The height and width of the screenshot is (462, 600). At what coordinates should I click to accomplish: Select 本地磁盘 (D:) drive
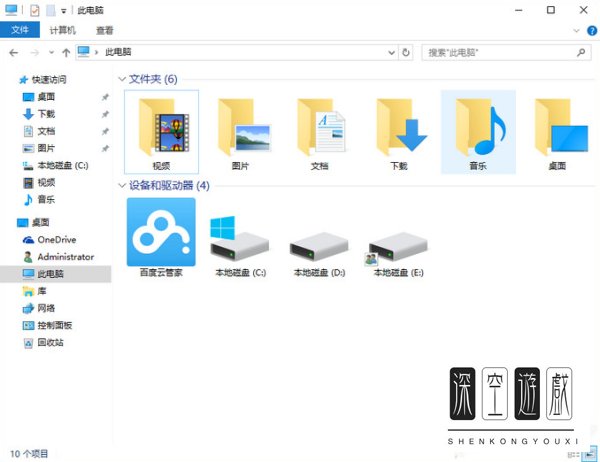(x=320, y=253)
